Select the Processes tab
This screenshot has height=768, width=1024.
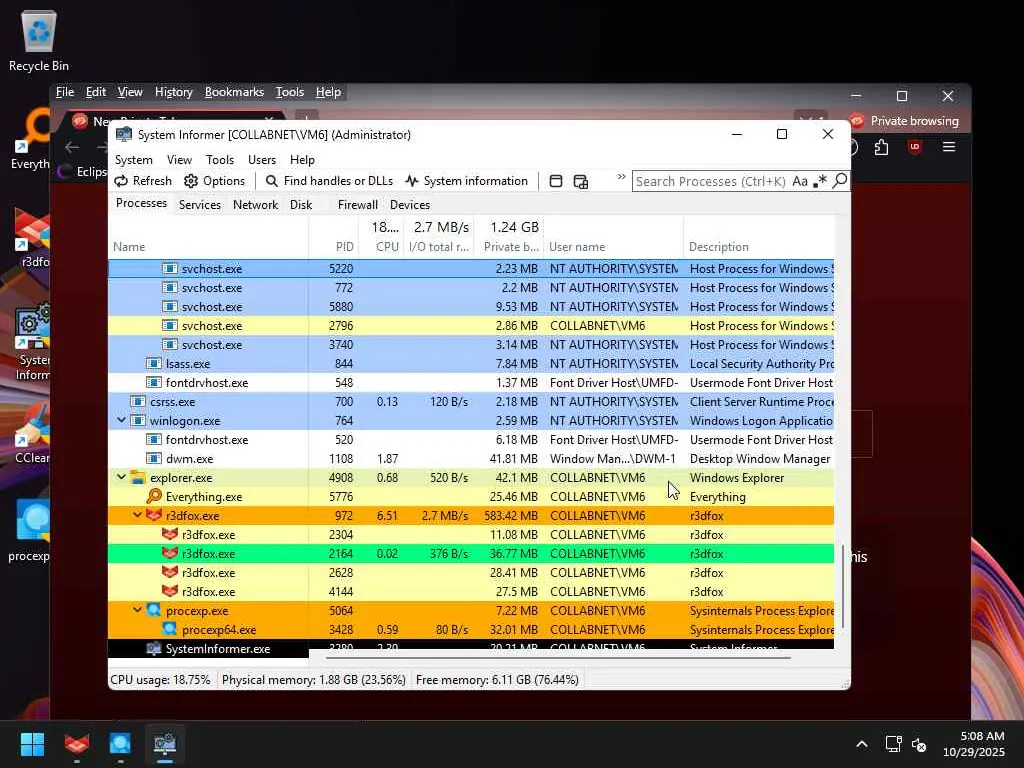pos(141,203)
